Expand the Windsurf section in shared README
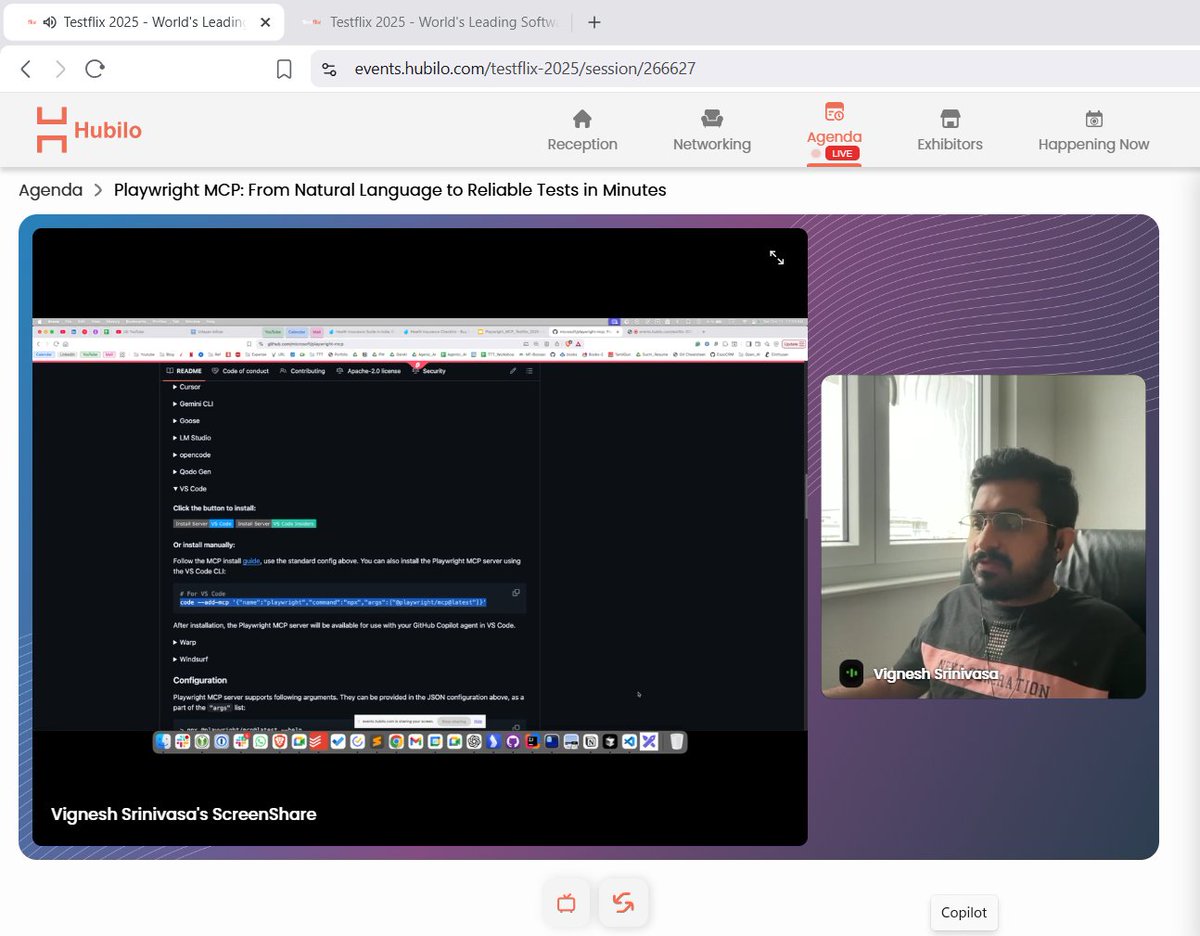Viewport: 1200px width, 936px height. click(x=190, y=659)
